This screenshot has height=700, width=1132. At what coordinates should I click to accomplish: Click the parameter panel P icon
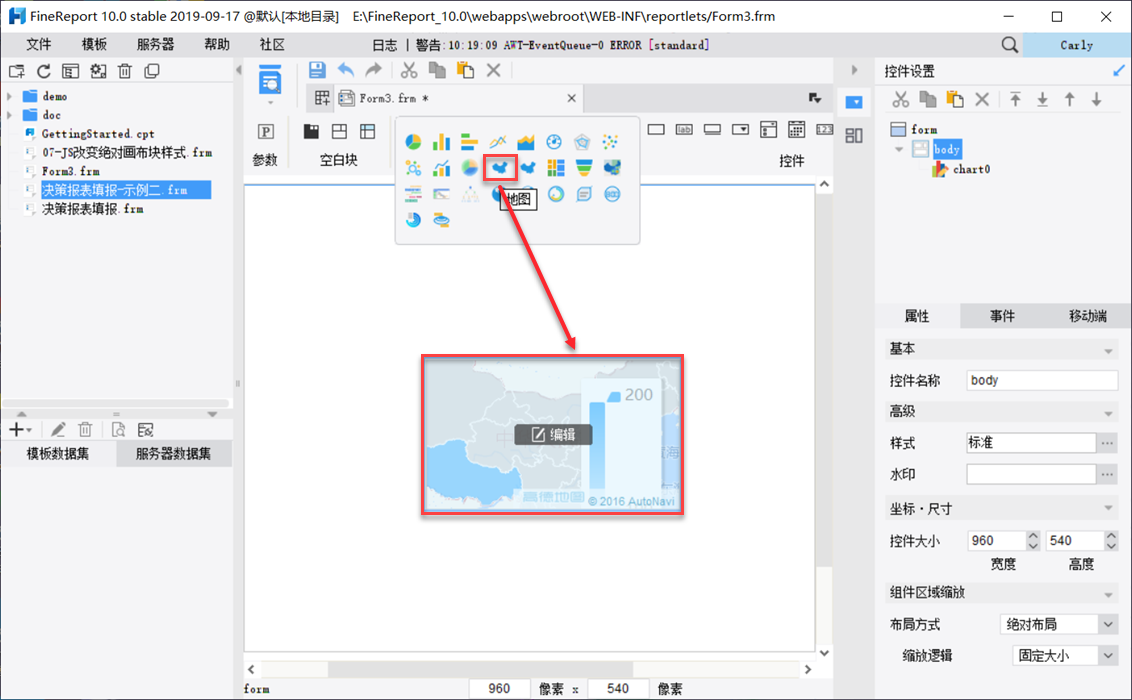point(265,132)
